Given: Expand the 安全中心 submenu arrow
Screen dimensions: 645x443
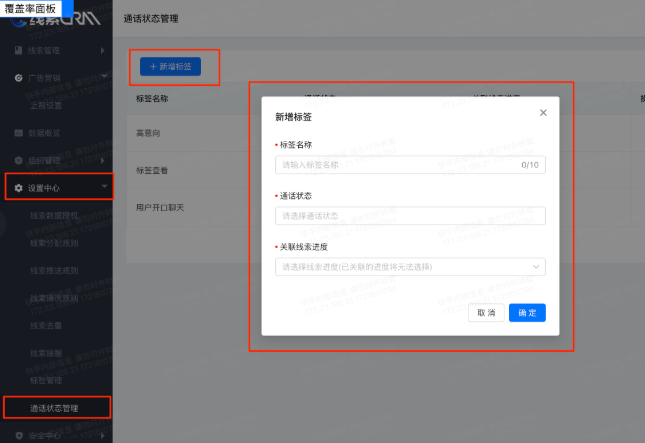Looking at the screenshot, I should (102, 435).
